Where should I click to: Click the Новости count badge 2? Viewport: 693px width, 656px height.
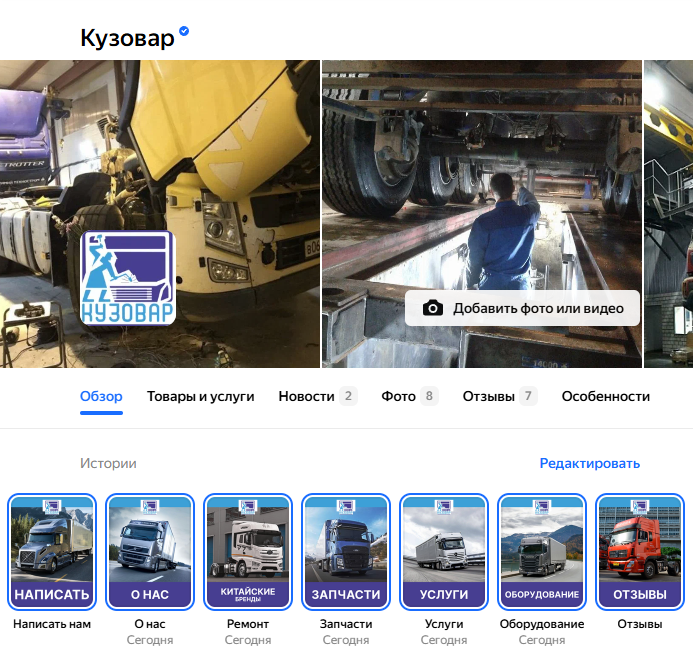pyautogui.click(x=348, y=396)
